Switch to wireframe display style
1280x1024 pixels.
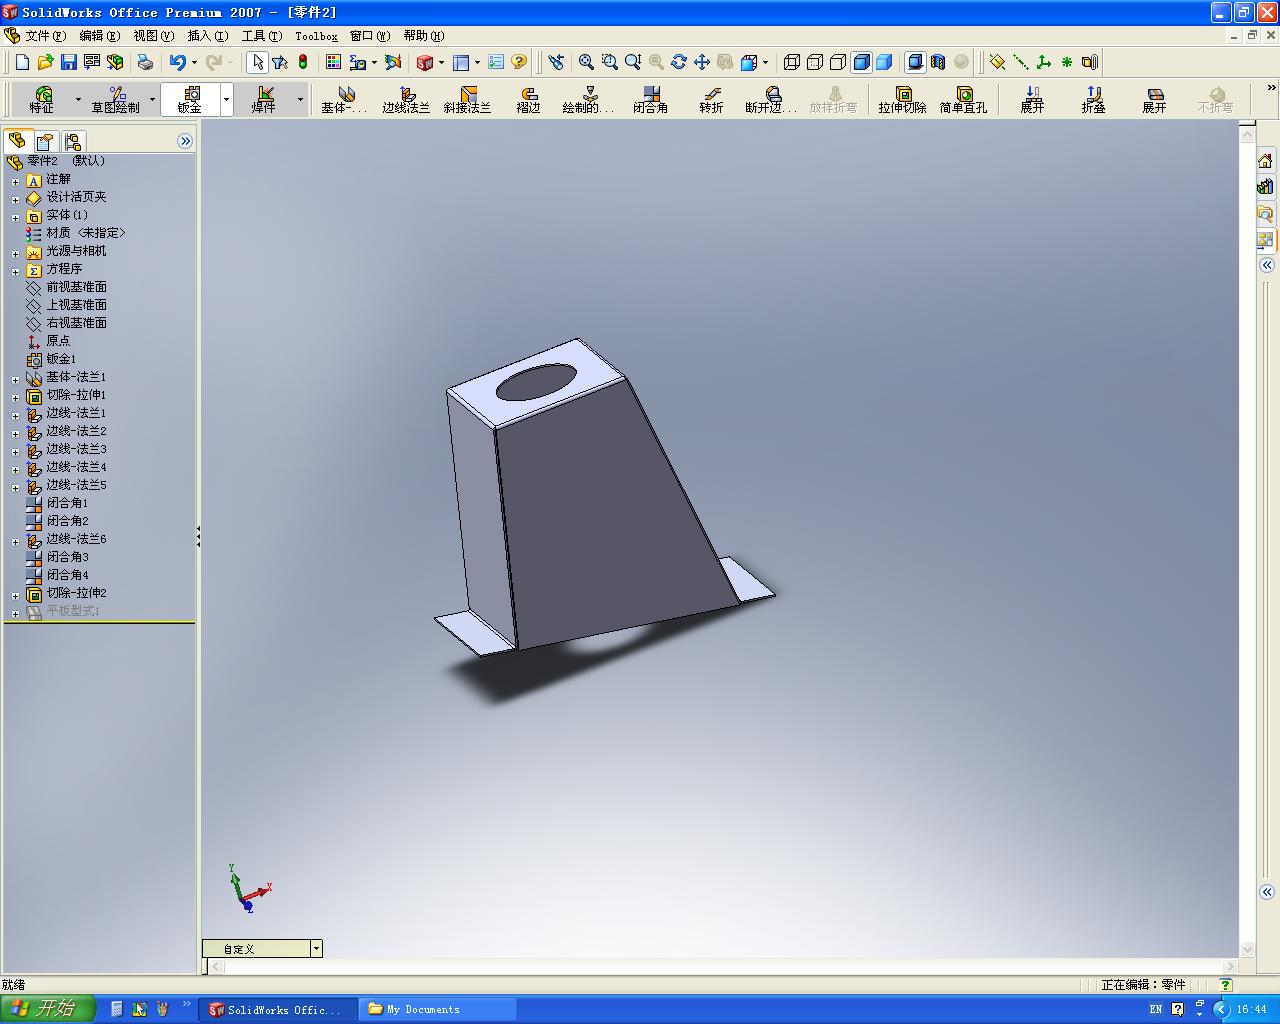click(792, 62)
